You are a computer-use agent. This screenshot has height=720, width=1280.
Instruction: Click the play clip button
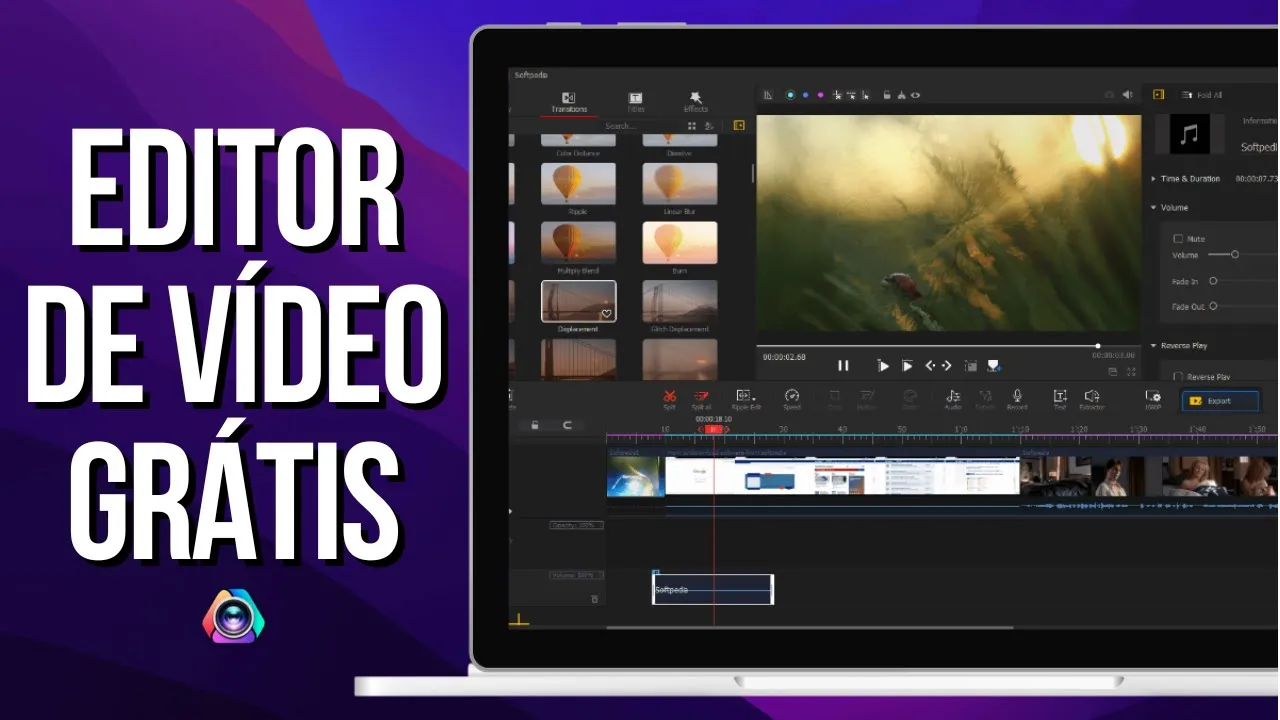(x=907, y=366)
